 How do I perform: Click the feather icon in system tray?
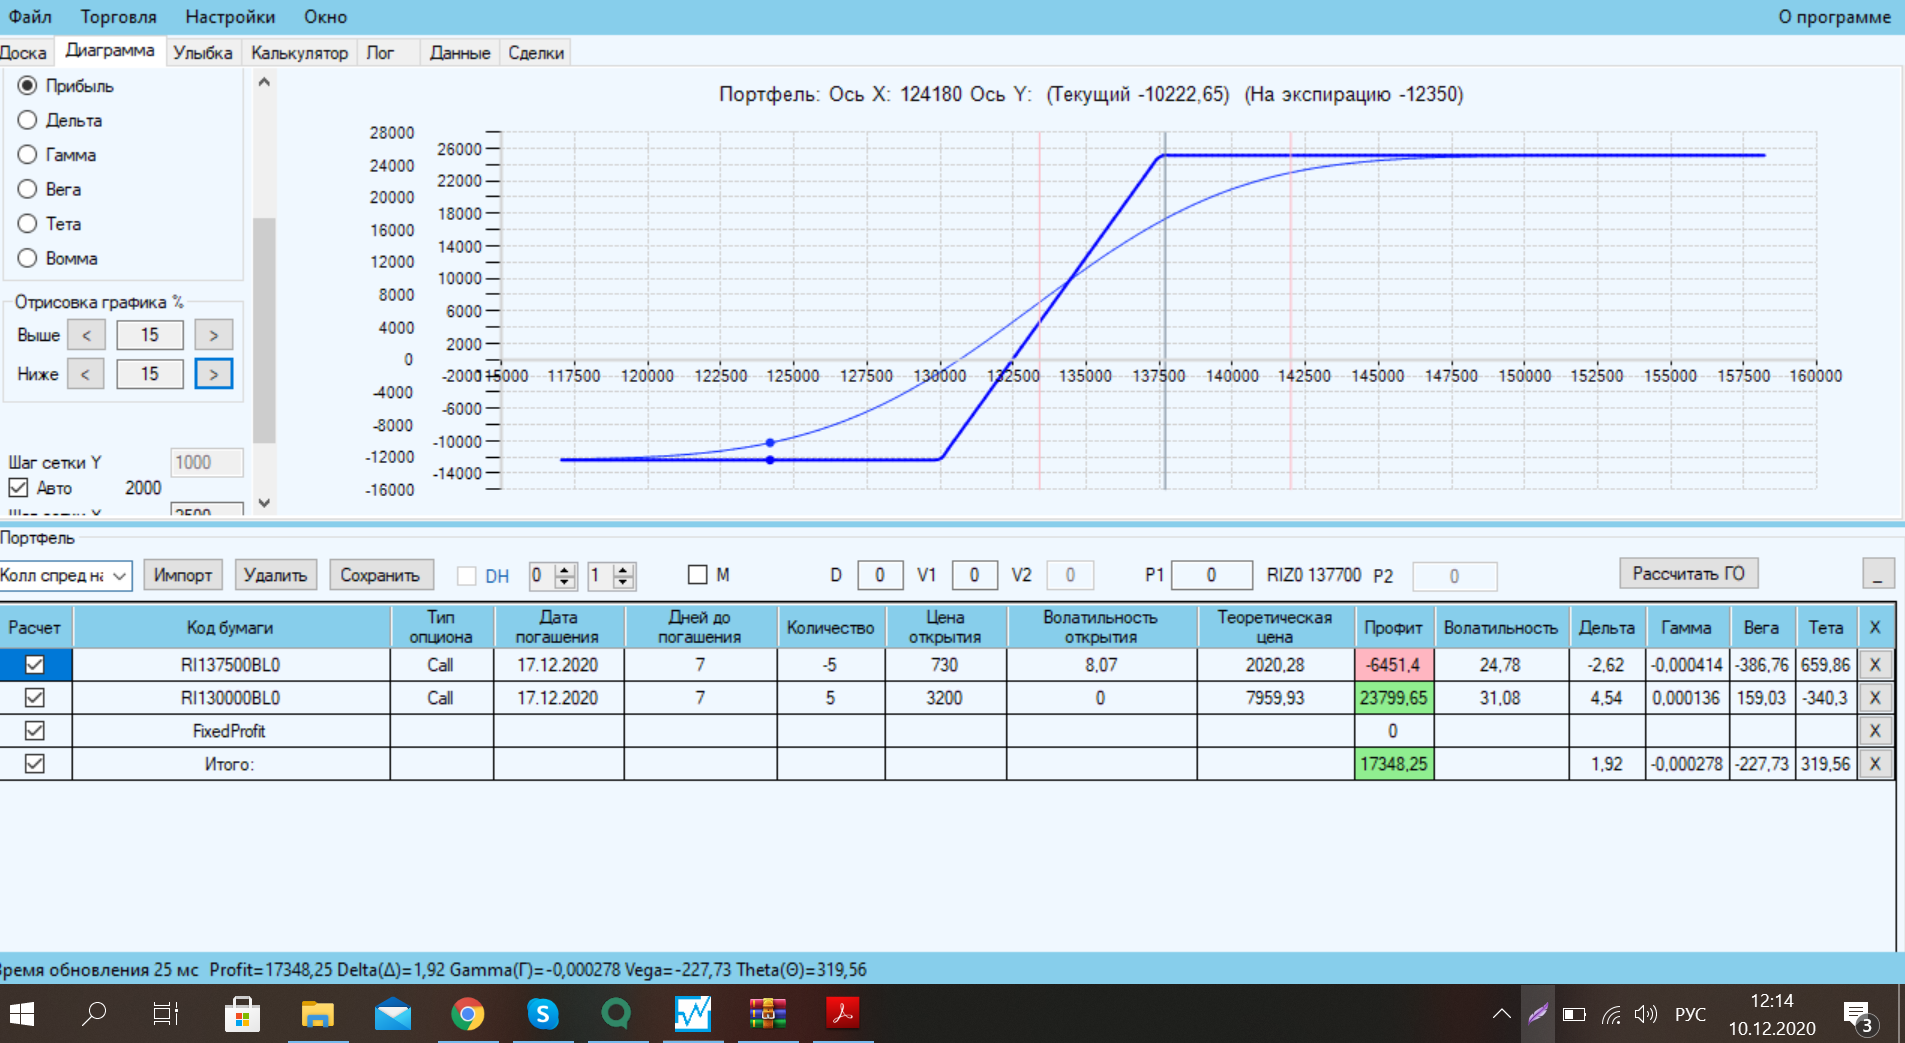pyautogui.click(x=1537, y=1014)
